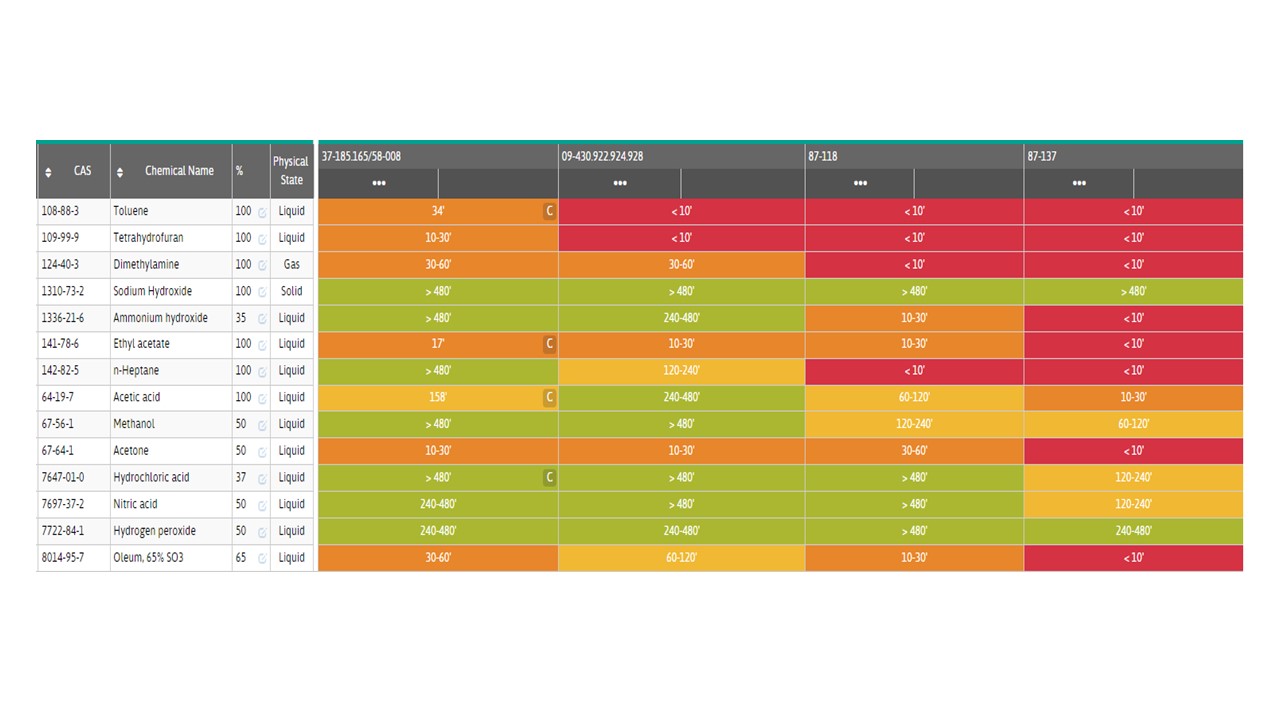Screen dimensions: 1280x720
Task: Click green '> 480'' cell for n-Heptane row
Action: point(438,371)
